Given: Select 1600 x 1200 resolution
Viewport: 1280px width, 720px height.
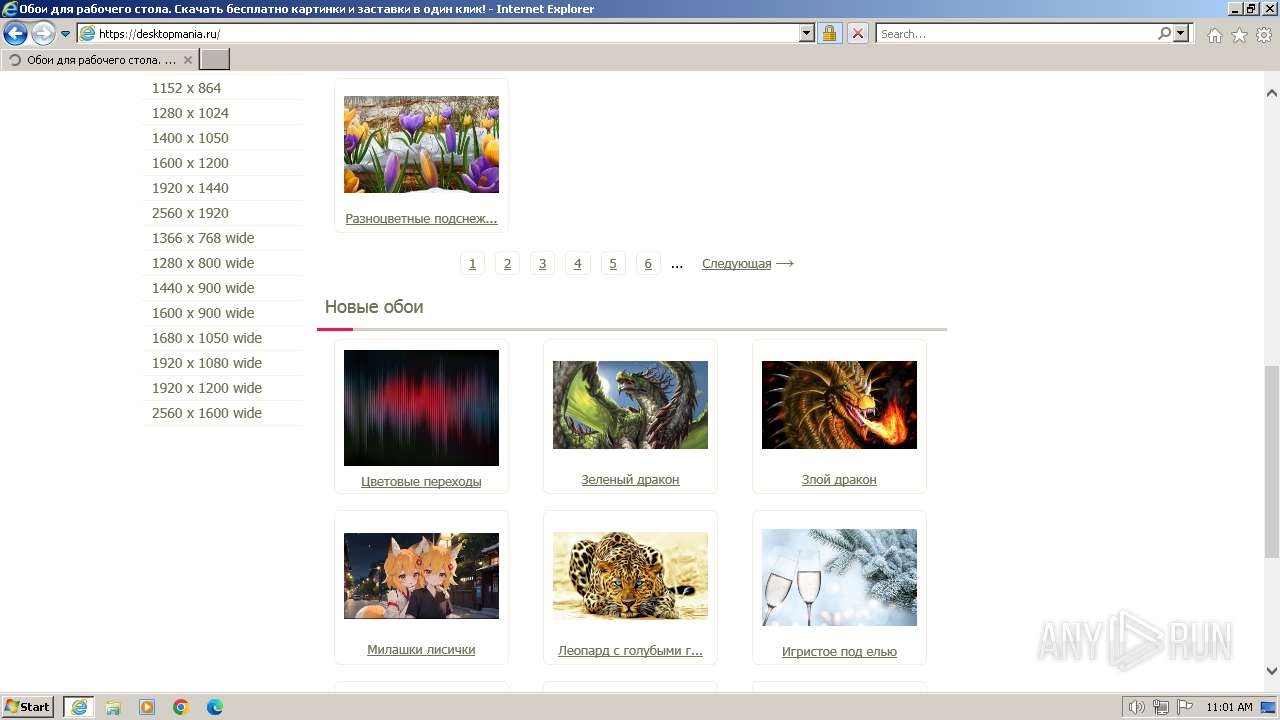Looking at the screenshot, I should [190, 163].
